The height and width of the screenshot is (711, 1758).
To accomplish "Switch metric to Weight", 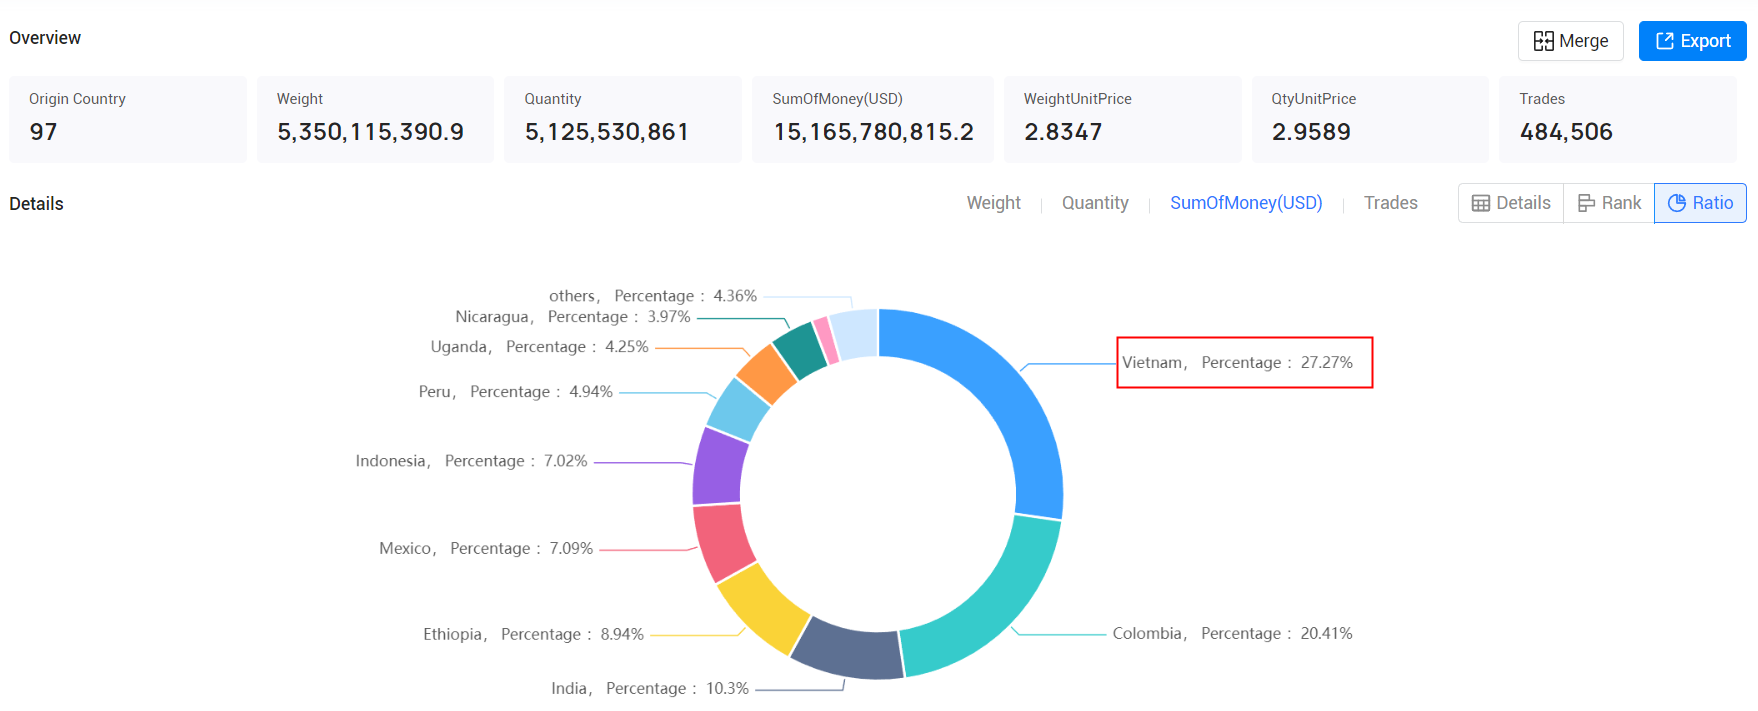I will coord(993,203).
